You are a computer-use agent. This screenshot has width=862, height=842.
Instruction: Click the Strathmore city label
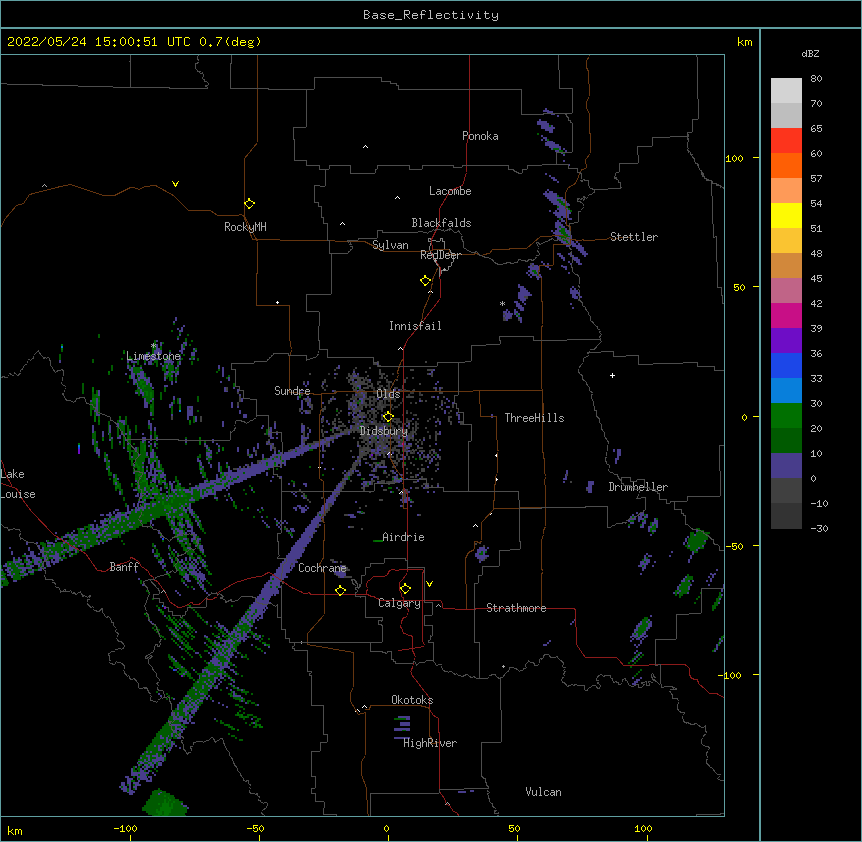point(516,608)
